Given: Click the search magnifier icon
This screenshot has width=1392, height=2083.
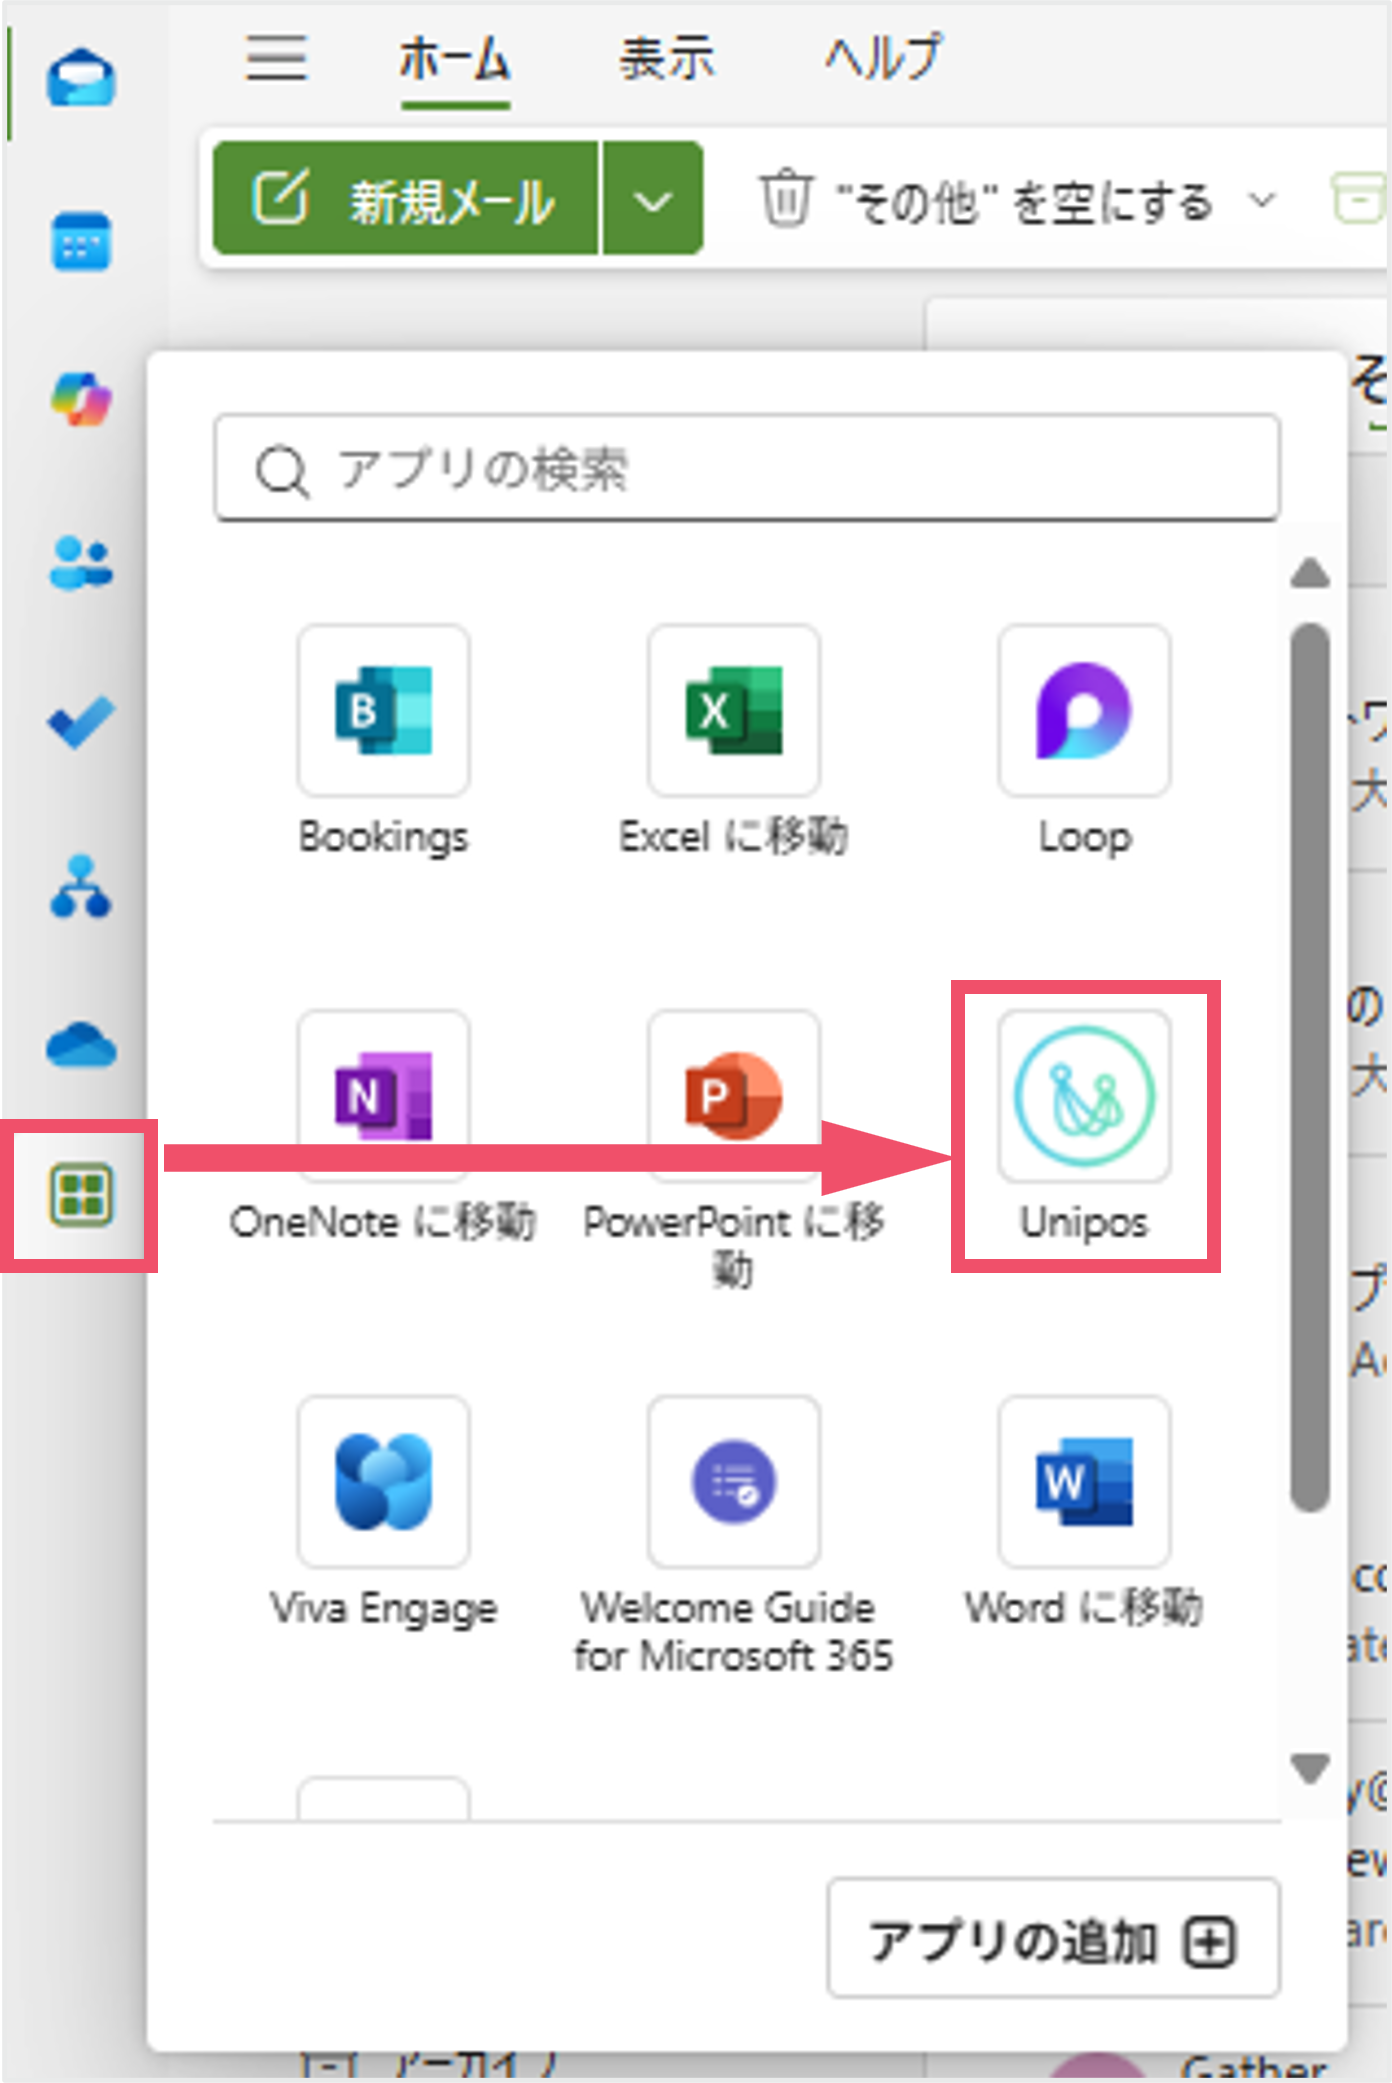Looking at the screenshot, I should coord(281,470).
